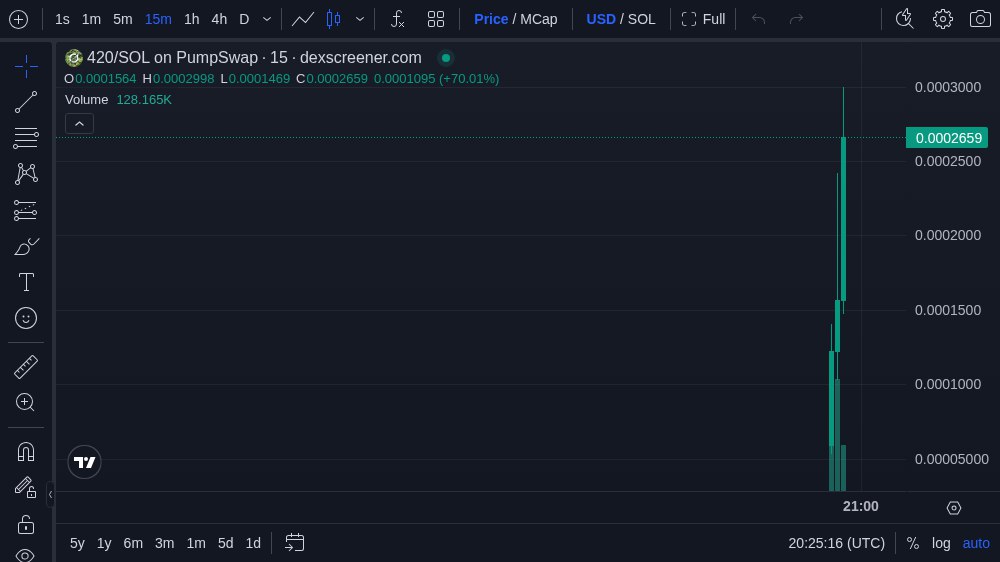1000x562 pixels.
Task: Switch chart to MCap view
Action: pos(538,19)
